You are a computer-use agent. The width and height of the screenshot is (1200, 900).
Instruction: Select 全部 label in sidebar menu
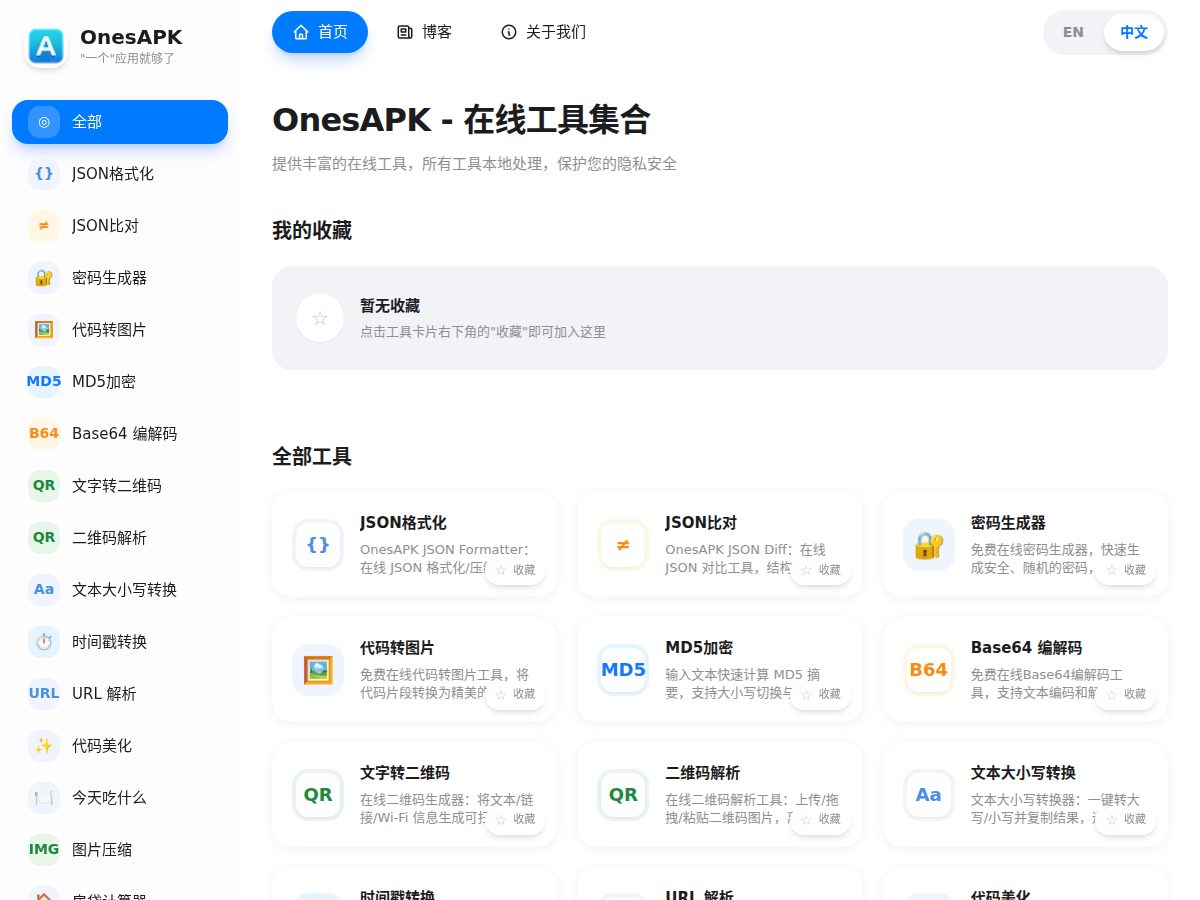[x=87, y=122]
